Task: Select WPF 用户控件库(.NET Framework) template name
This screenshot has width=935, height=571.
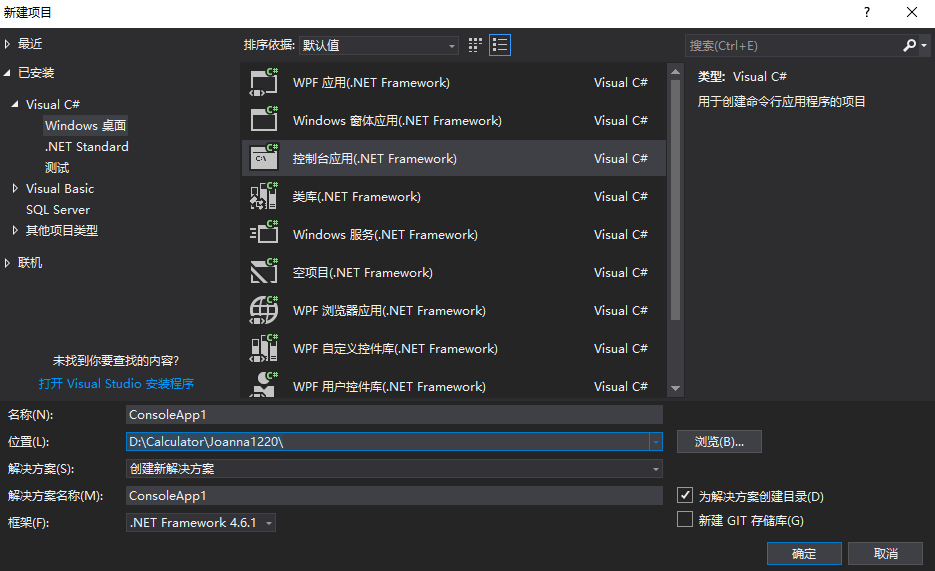Action: coord(389,387)
